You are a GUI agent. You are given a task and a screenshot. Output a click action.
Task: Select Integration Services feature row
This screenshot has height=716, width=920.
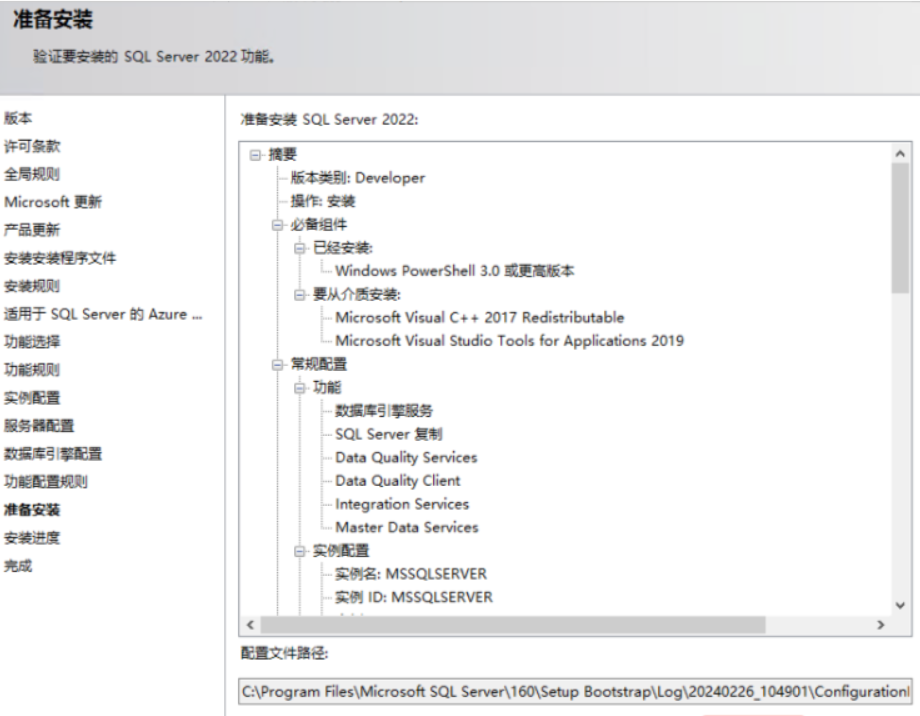pyautogui.click(x=402, y=504)
